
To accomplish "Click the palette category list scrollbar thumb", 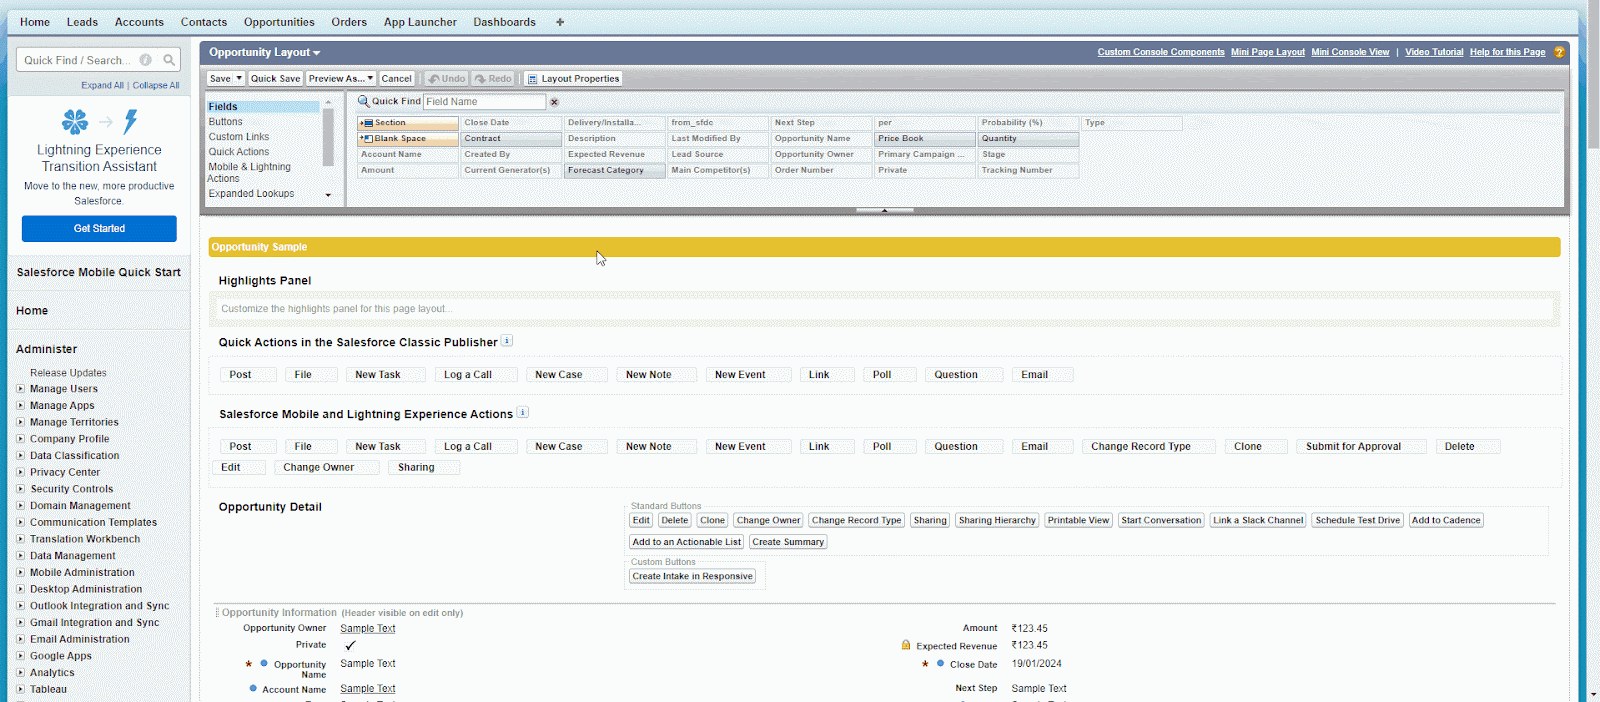I will (328, 137).
